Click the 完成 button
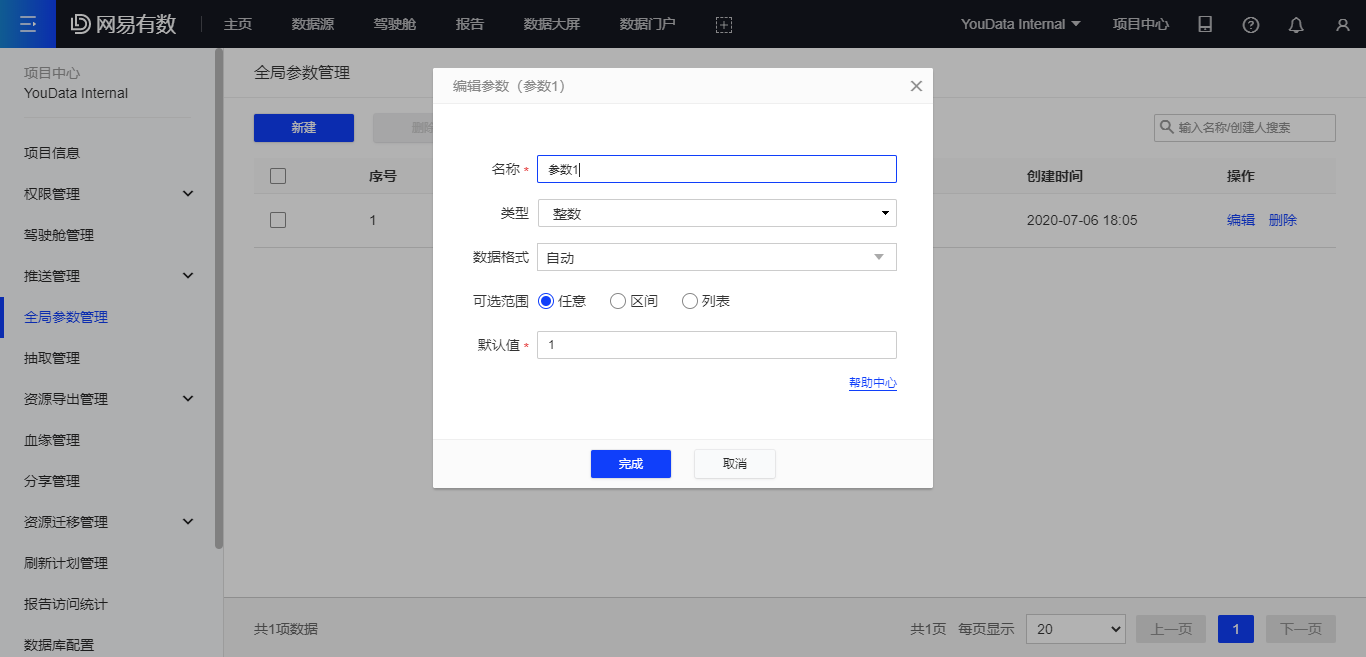 631,464
